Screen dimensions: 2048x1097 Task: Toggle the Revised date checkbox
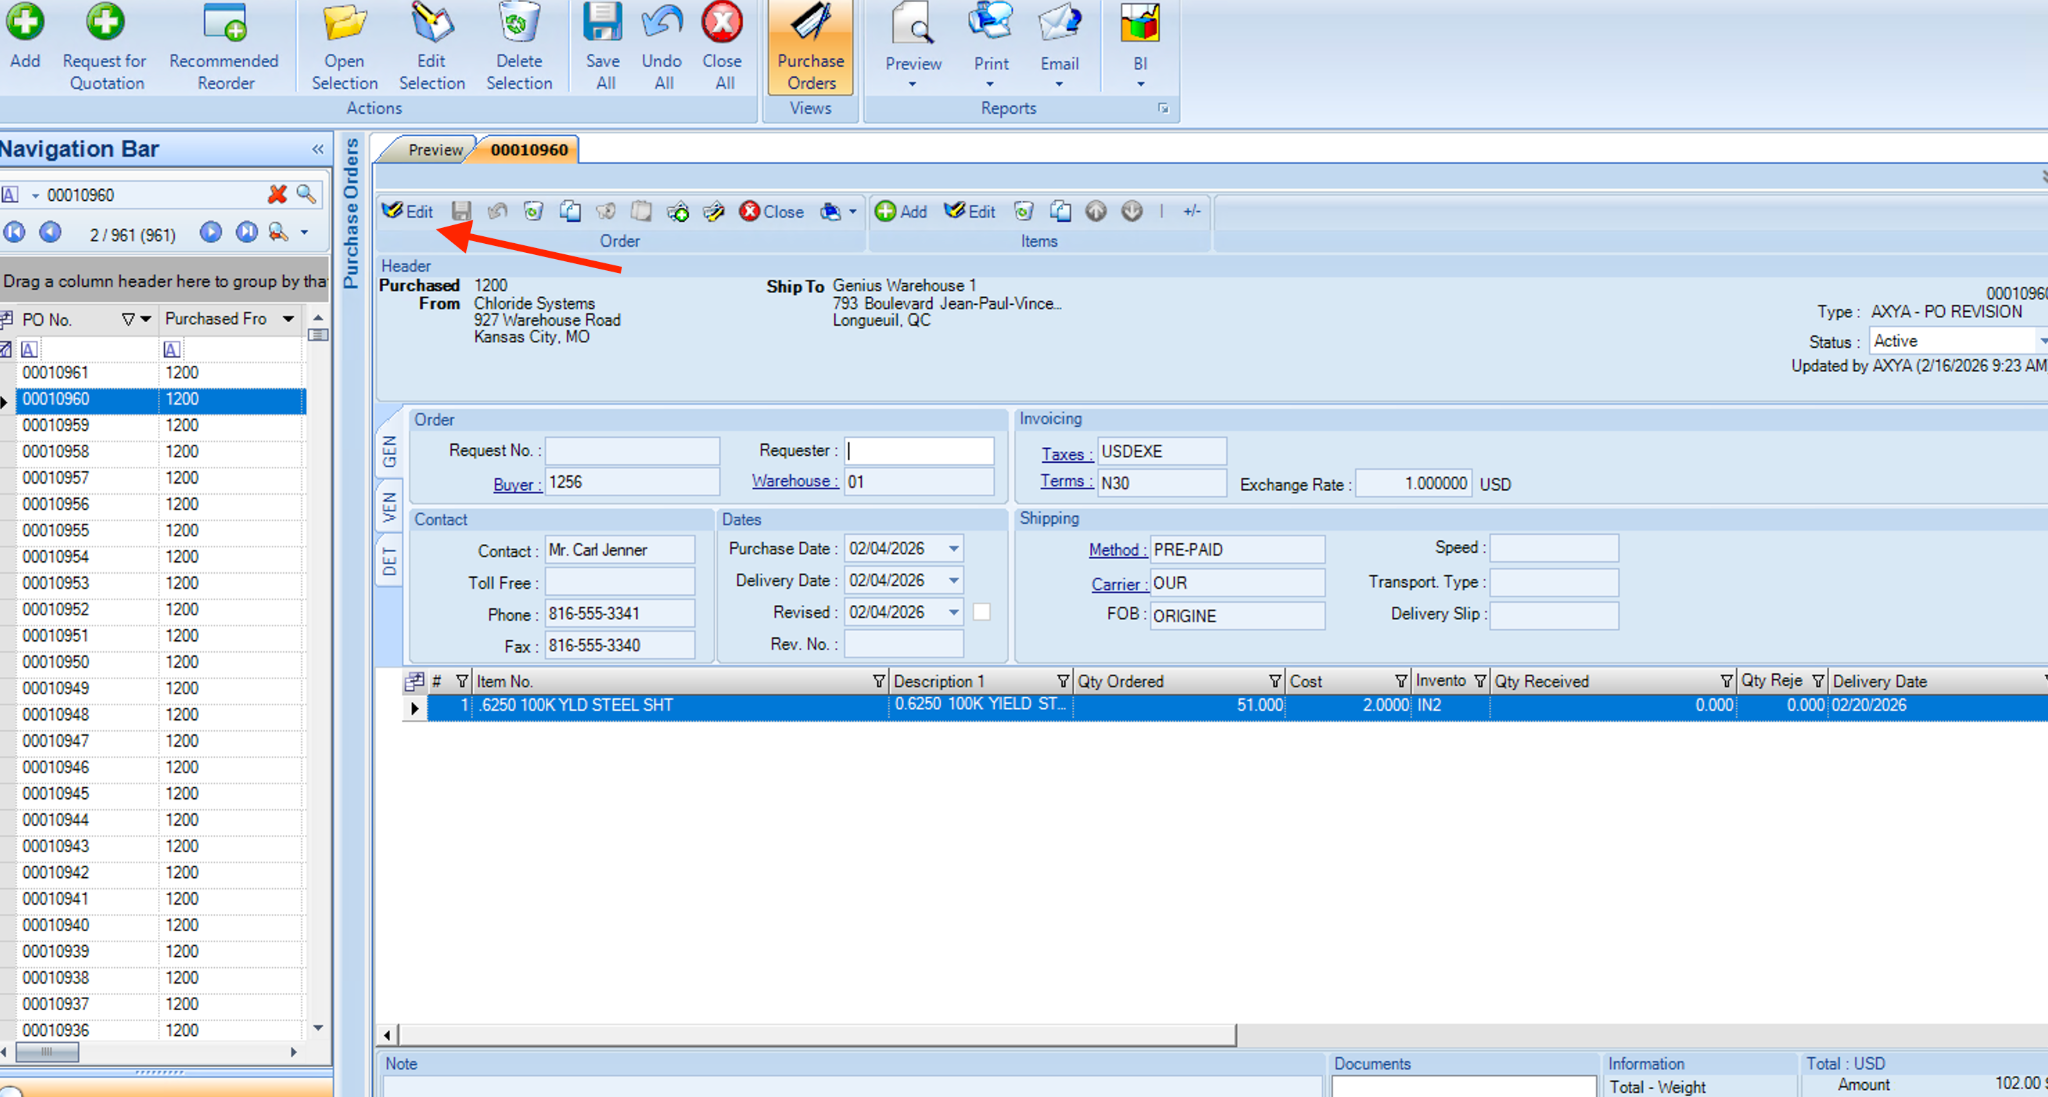[982, 612]
